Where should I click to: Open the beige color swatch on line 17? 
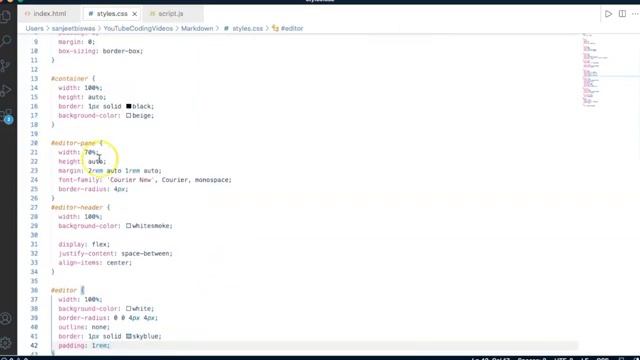point(129,116)
